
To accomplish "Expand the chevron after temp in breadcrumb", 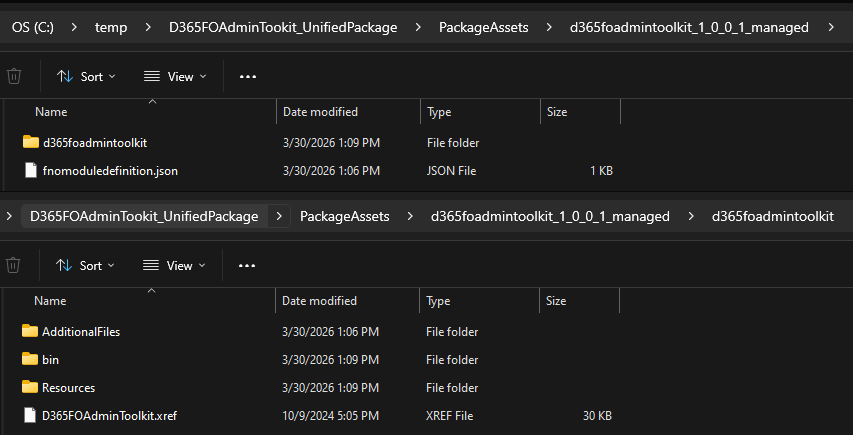I will coord(149,27).
